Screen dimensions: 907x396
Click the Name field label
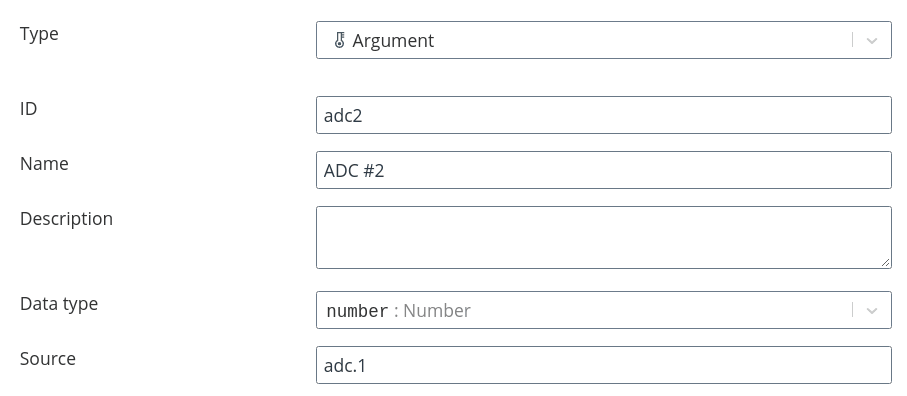(x=45, y=164)
